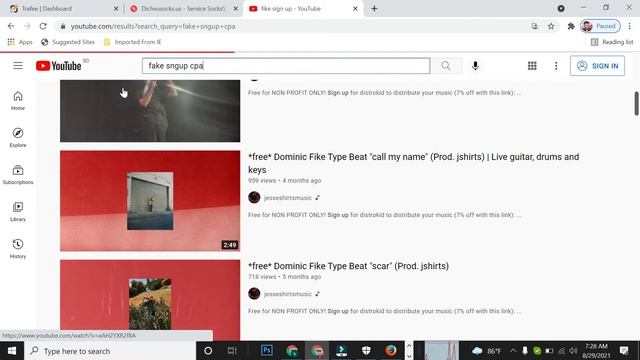640x360 pixels.
Task: Open Firefox from taskbar
Action: (391, 351)
